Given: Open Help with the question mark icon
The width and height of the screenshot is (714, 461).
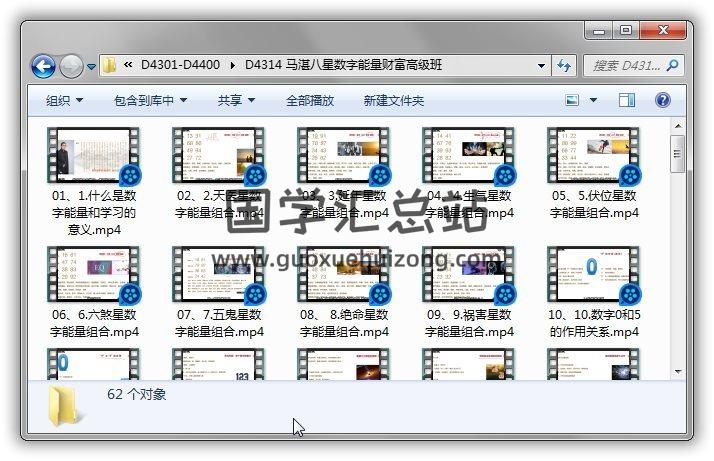Looking at the screenshot, I should click(x=663, y=100).
